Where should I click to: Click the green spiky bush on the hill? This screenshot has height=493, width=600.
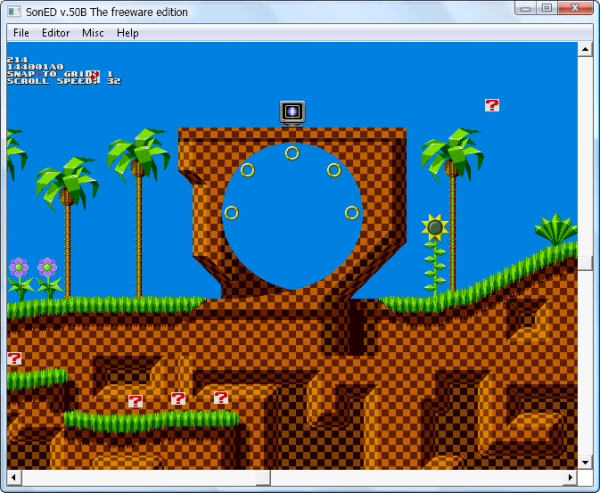[556, 230]
